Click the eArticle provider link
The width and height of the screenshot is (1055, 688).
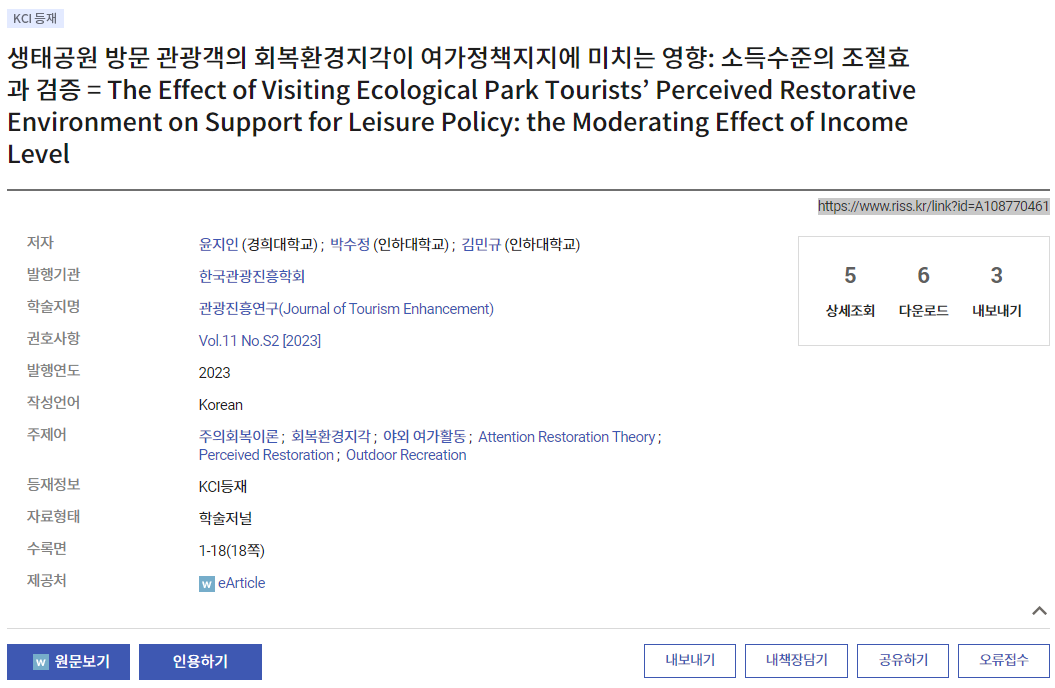coord(242,583)
